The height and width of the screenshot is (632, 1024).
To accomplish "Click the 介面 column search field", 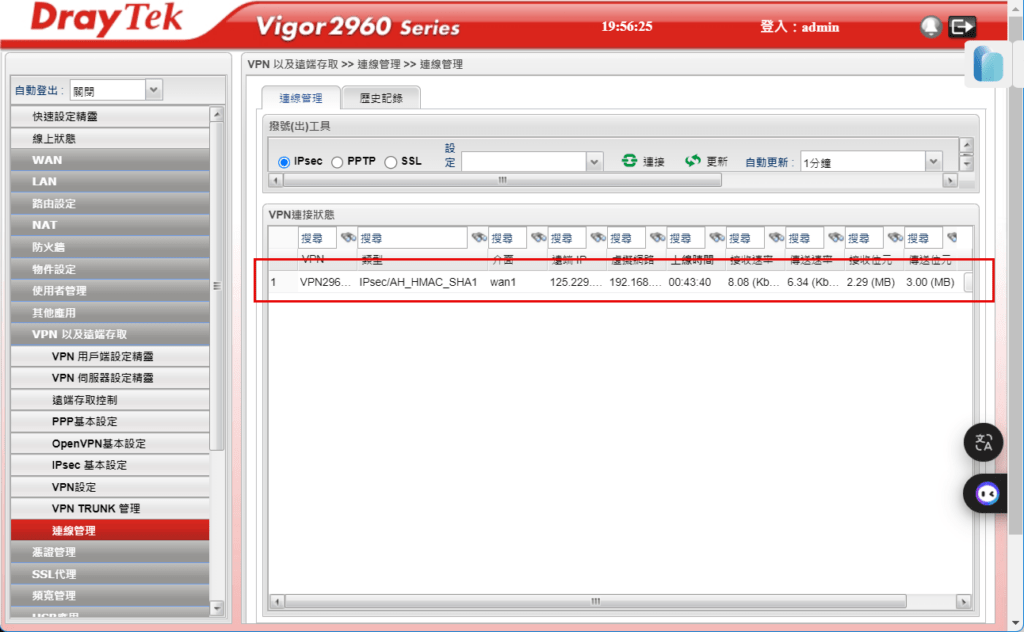I will tap(507, 238).
